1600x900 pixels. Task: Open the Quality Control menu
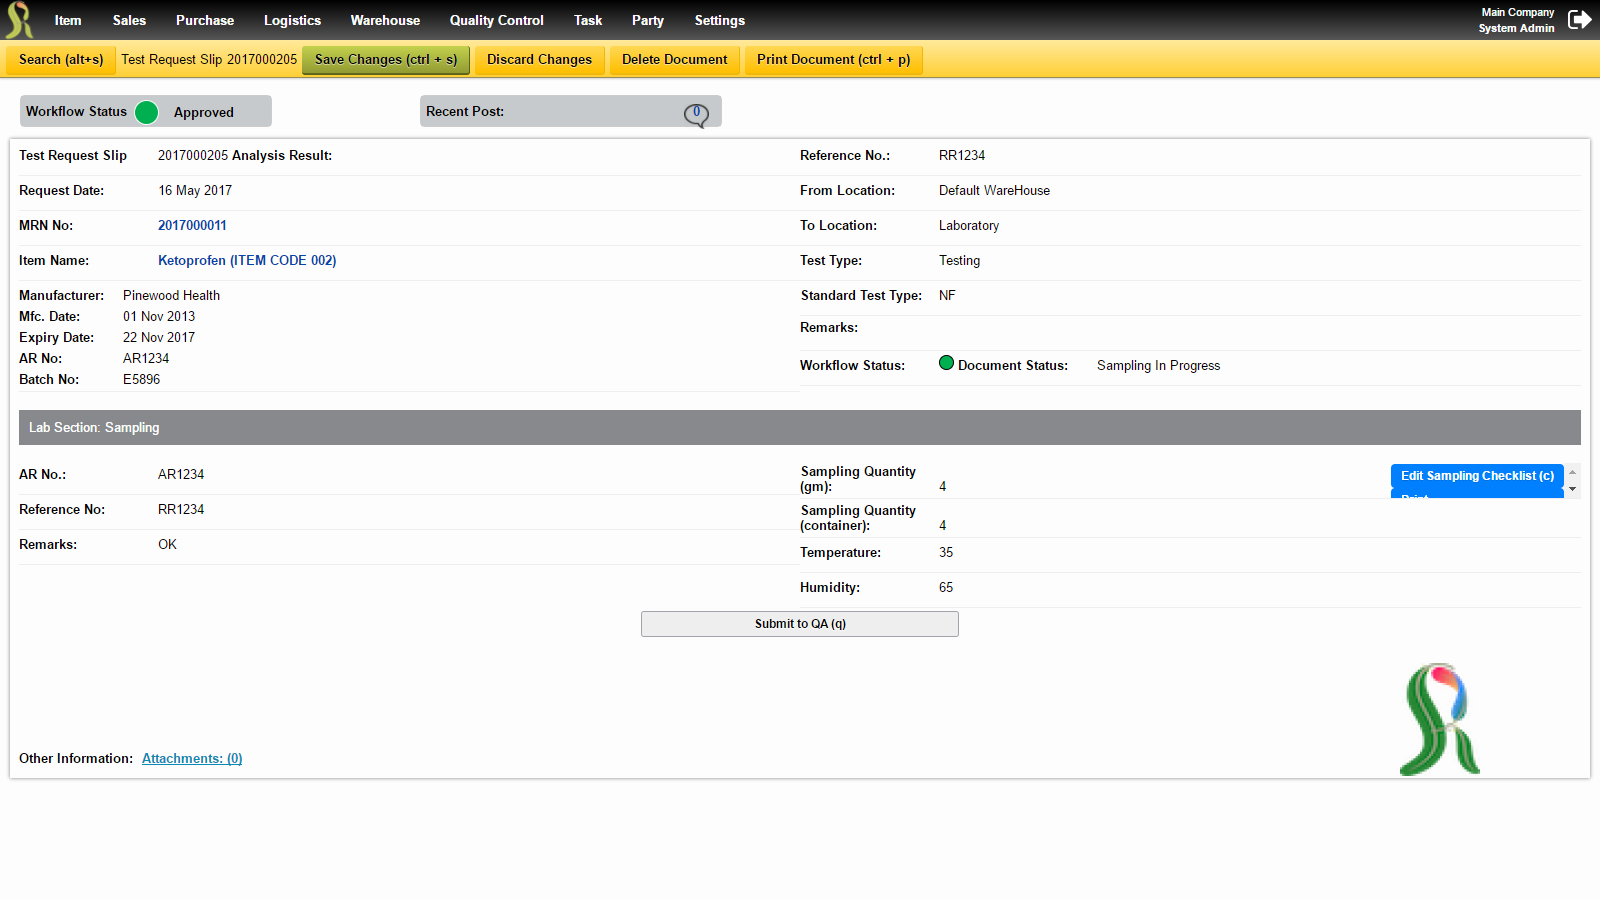pos(497,20)
